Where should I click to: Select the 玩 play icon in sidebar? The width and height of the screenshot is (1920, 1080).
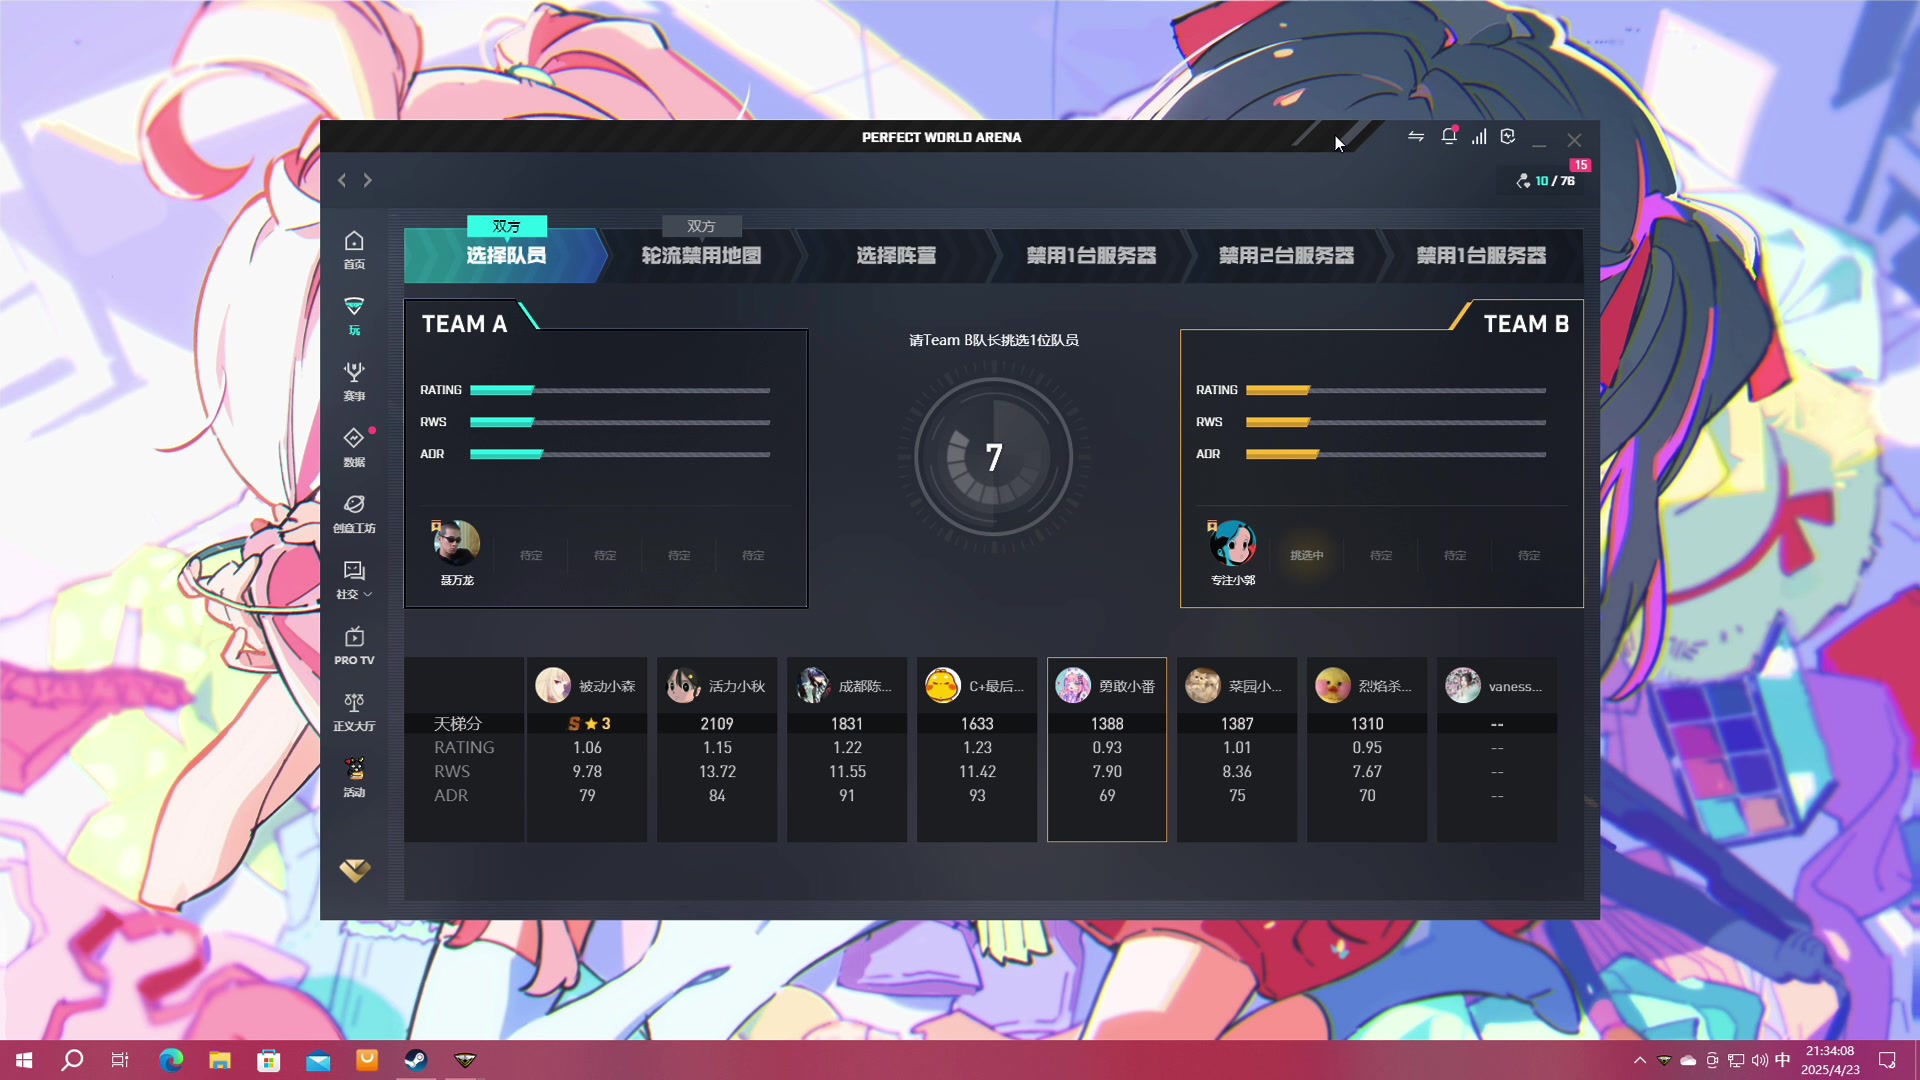[x=354, y=315]
